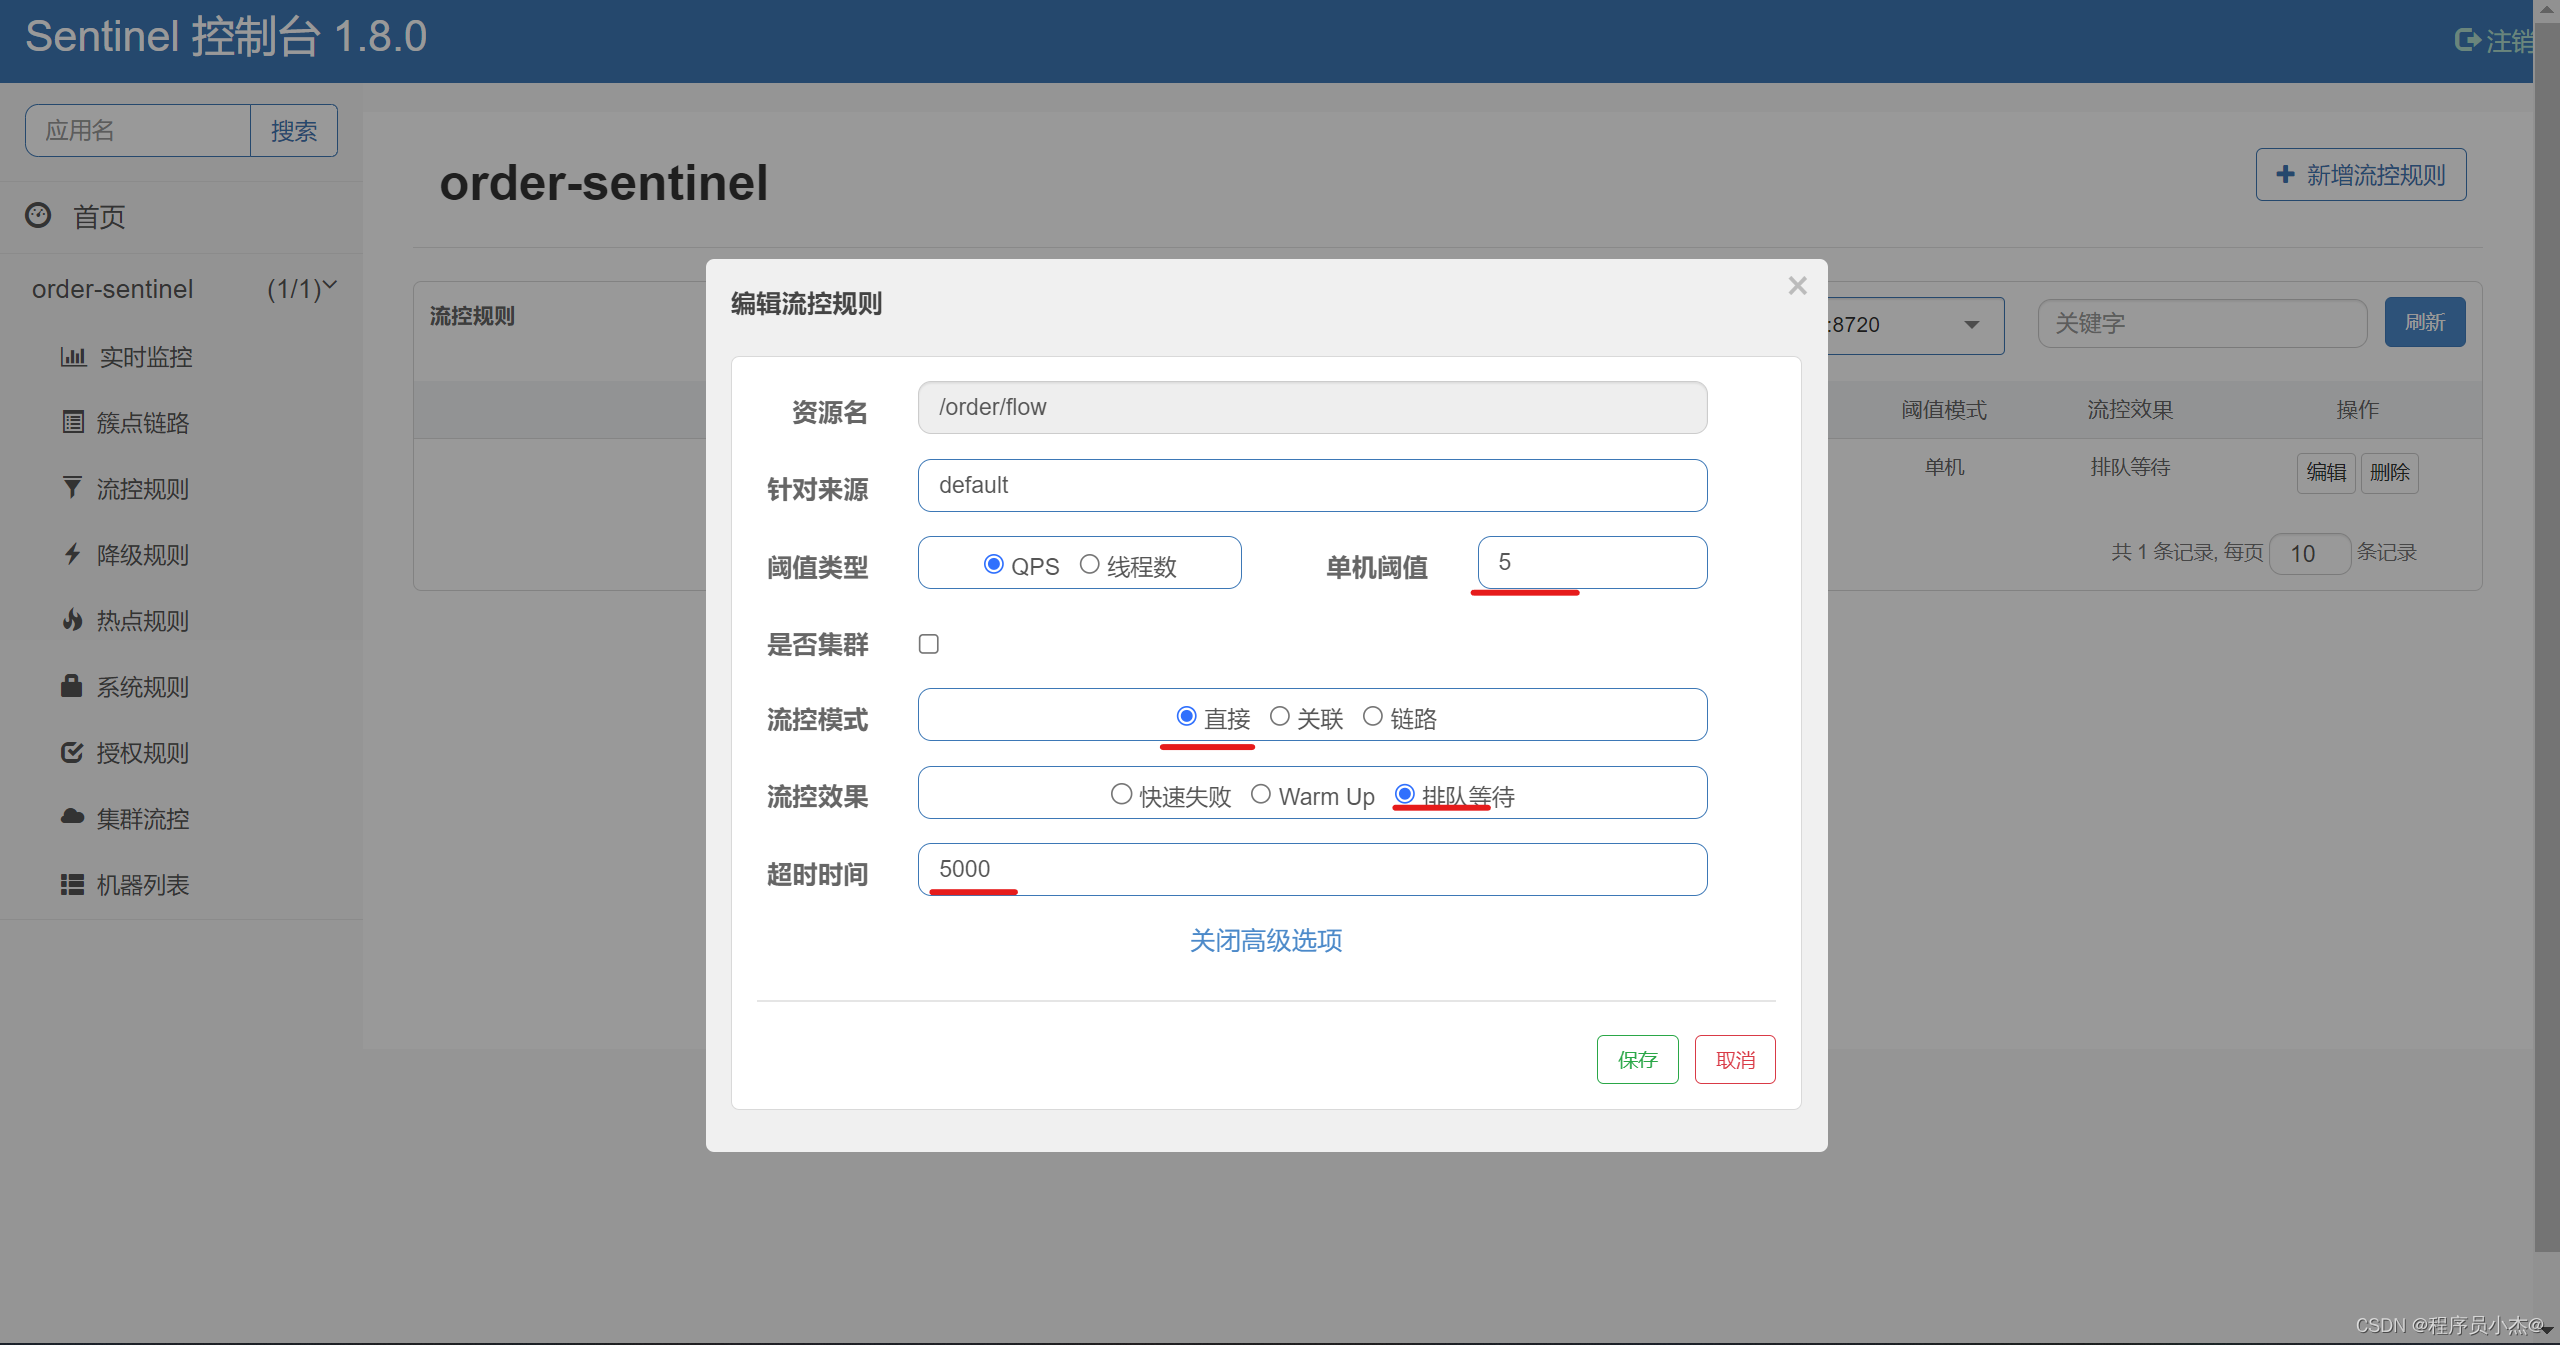Click the 单机 cell in table
Screen dimensions: 2560x1345
(x=1945, y=467)
